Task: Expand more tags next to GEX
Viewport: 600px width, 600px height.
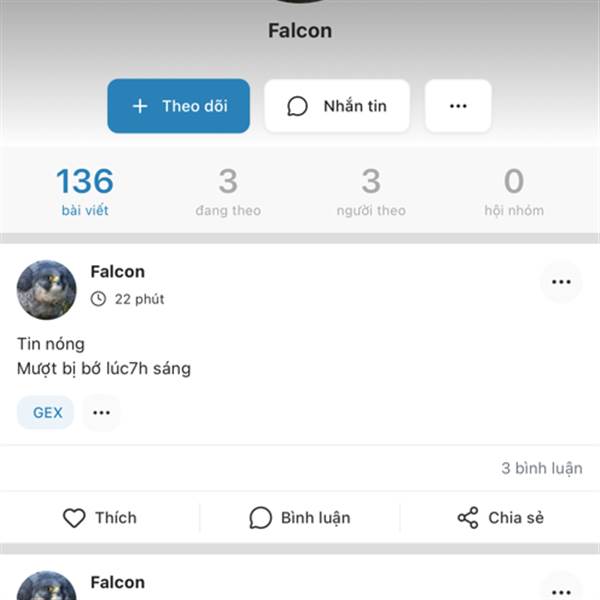Action: click(x=101, y=412)
